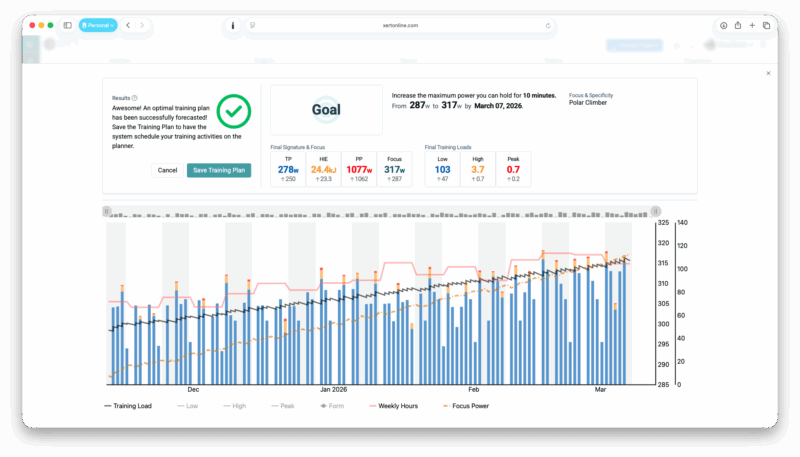Click the TP 278w value
800x457 pixels.
288,170
